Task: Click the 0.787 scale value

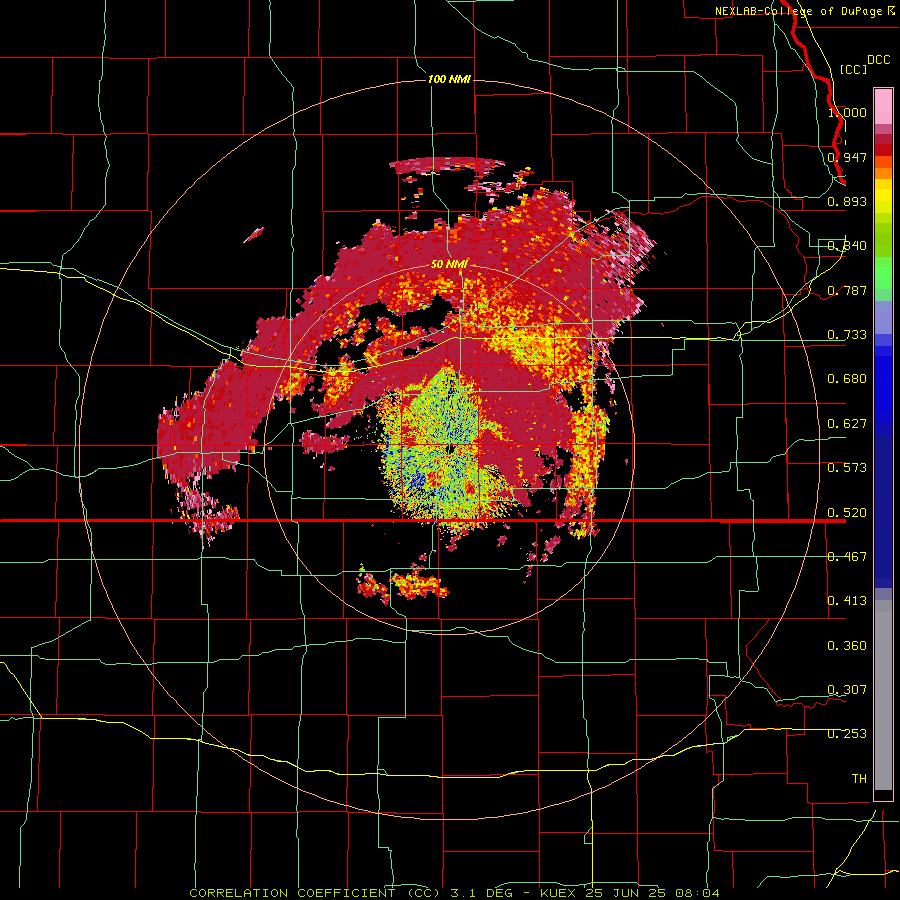Action: [847, 290]
